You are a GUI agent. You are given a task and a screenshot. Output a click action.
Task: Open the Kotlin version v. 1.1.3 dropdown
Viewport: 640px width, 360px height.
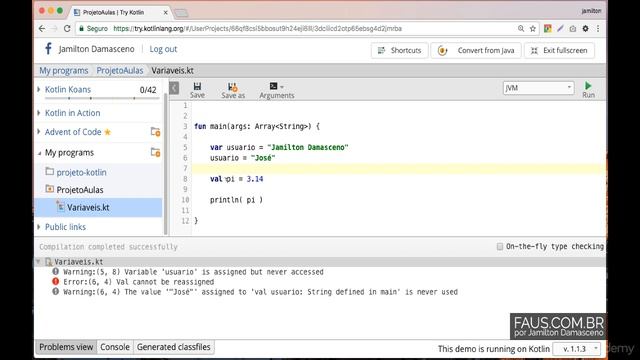click(577, 349)
